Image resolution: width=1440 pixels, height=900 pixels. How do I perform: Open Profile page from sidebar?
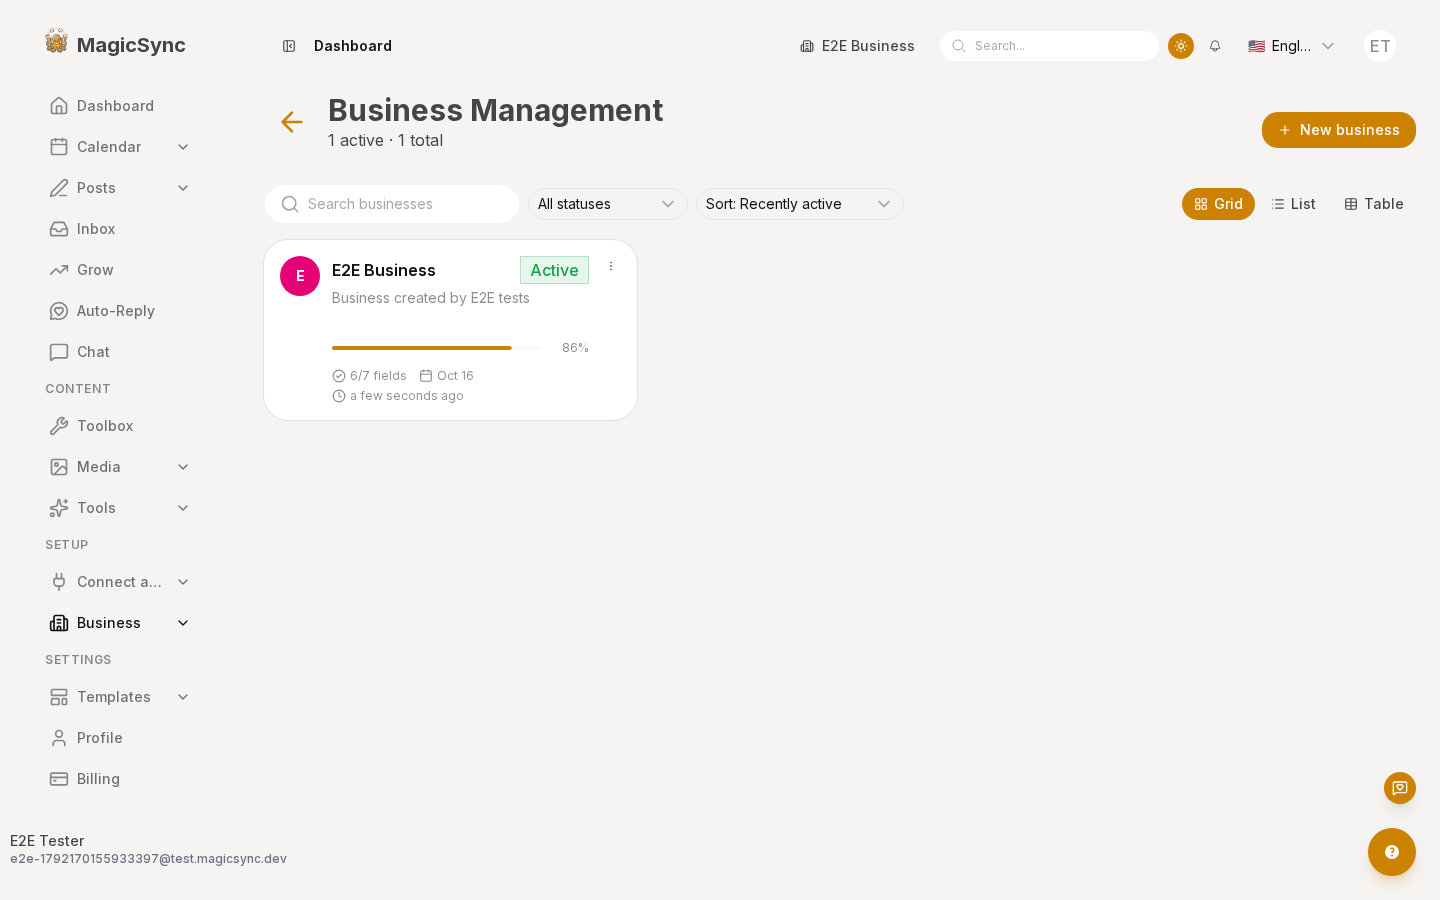click(x=120, y=738)
